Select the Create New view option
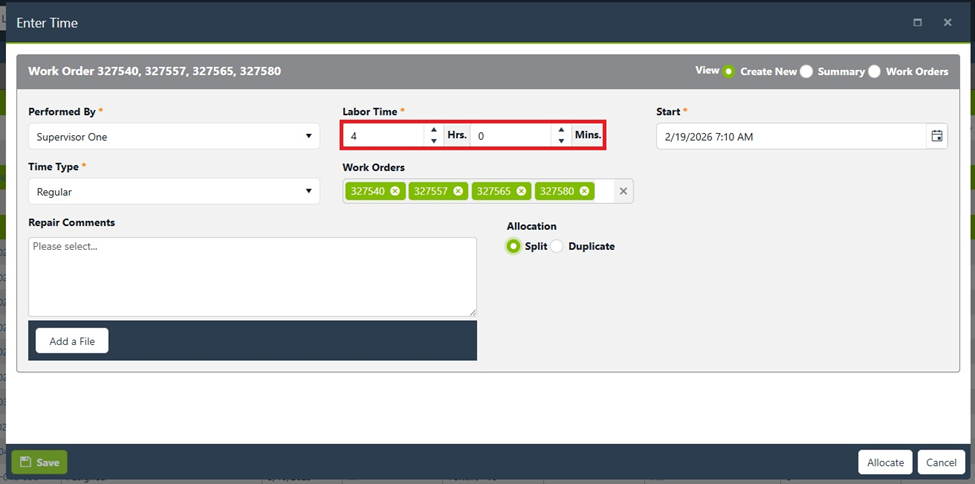This screenshot has height=484, width=975. pos(729,72)
